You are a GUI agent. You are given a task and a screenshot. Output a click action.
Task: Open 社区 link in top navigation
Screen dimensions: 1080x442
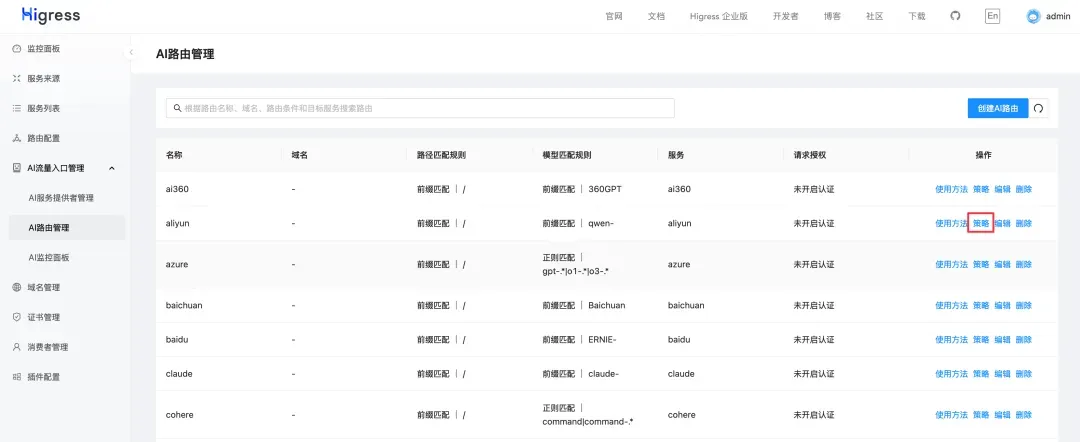coord(875,17)
